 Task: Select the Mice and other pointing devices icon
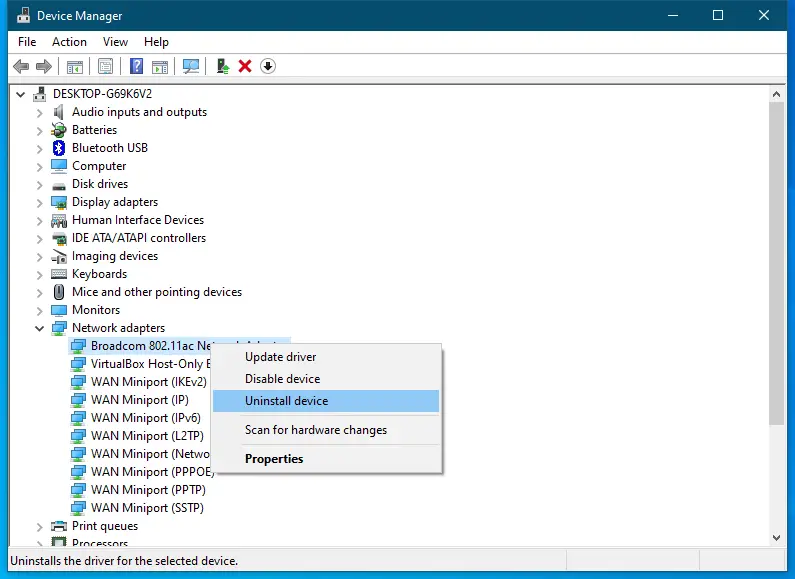tap(59, 292)
